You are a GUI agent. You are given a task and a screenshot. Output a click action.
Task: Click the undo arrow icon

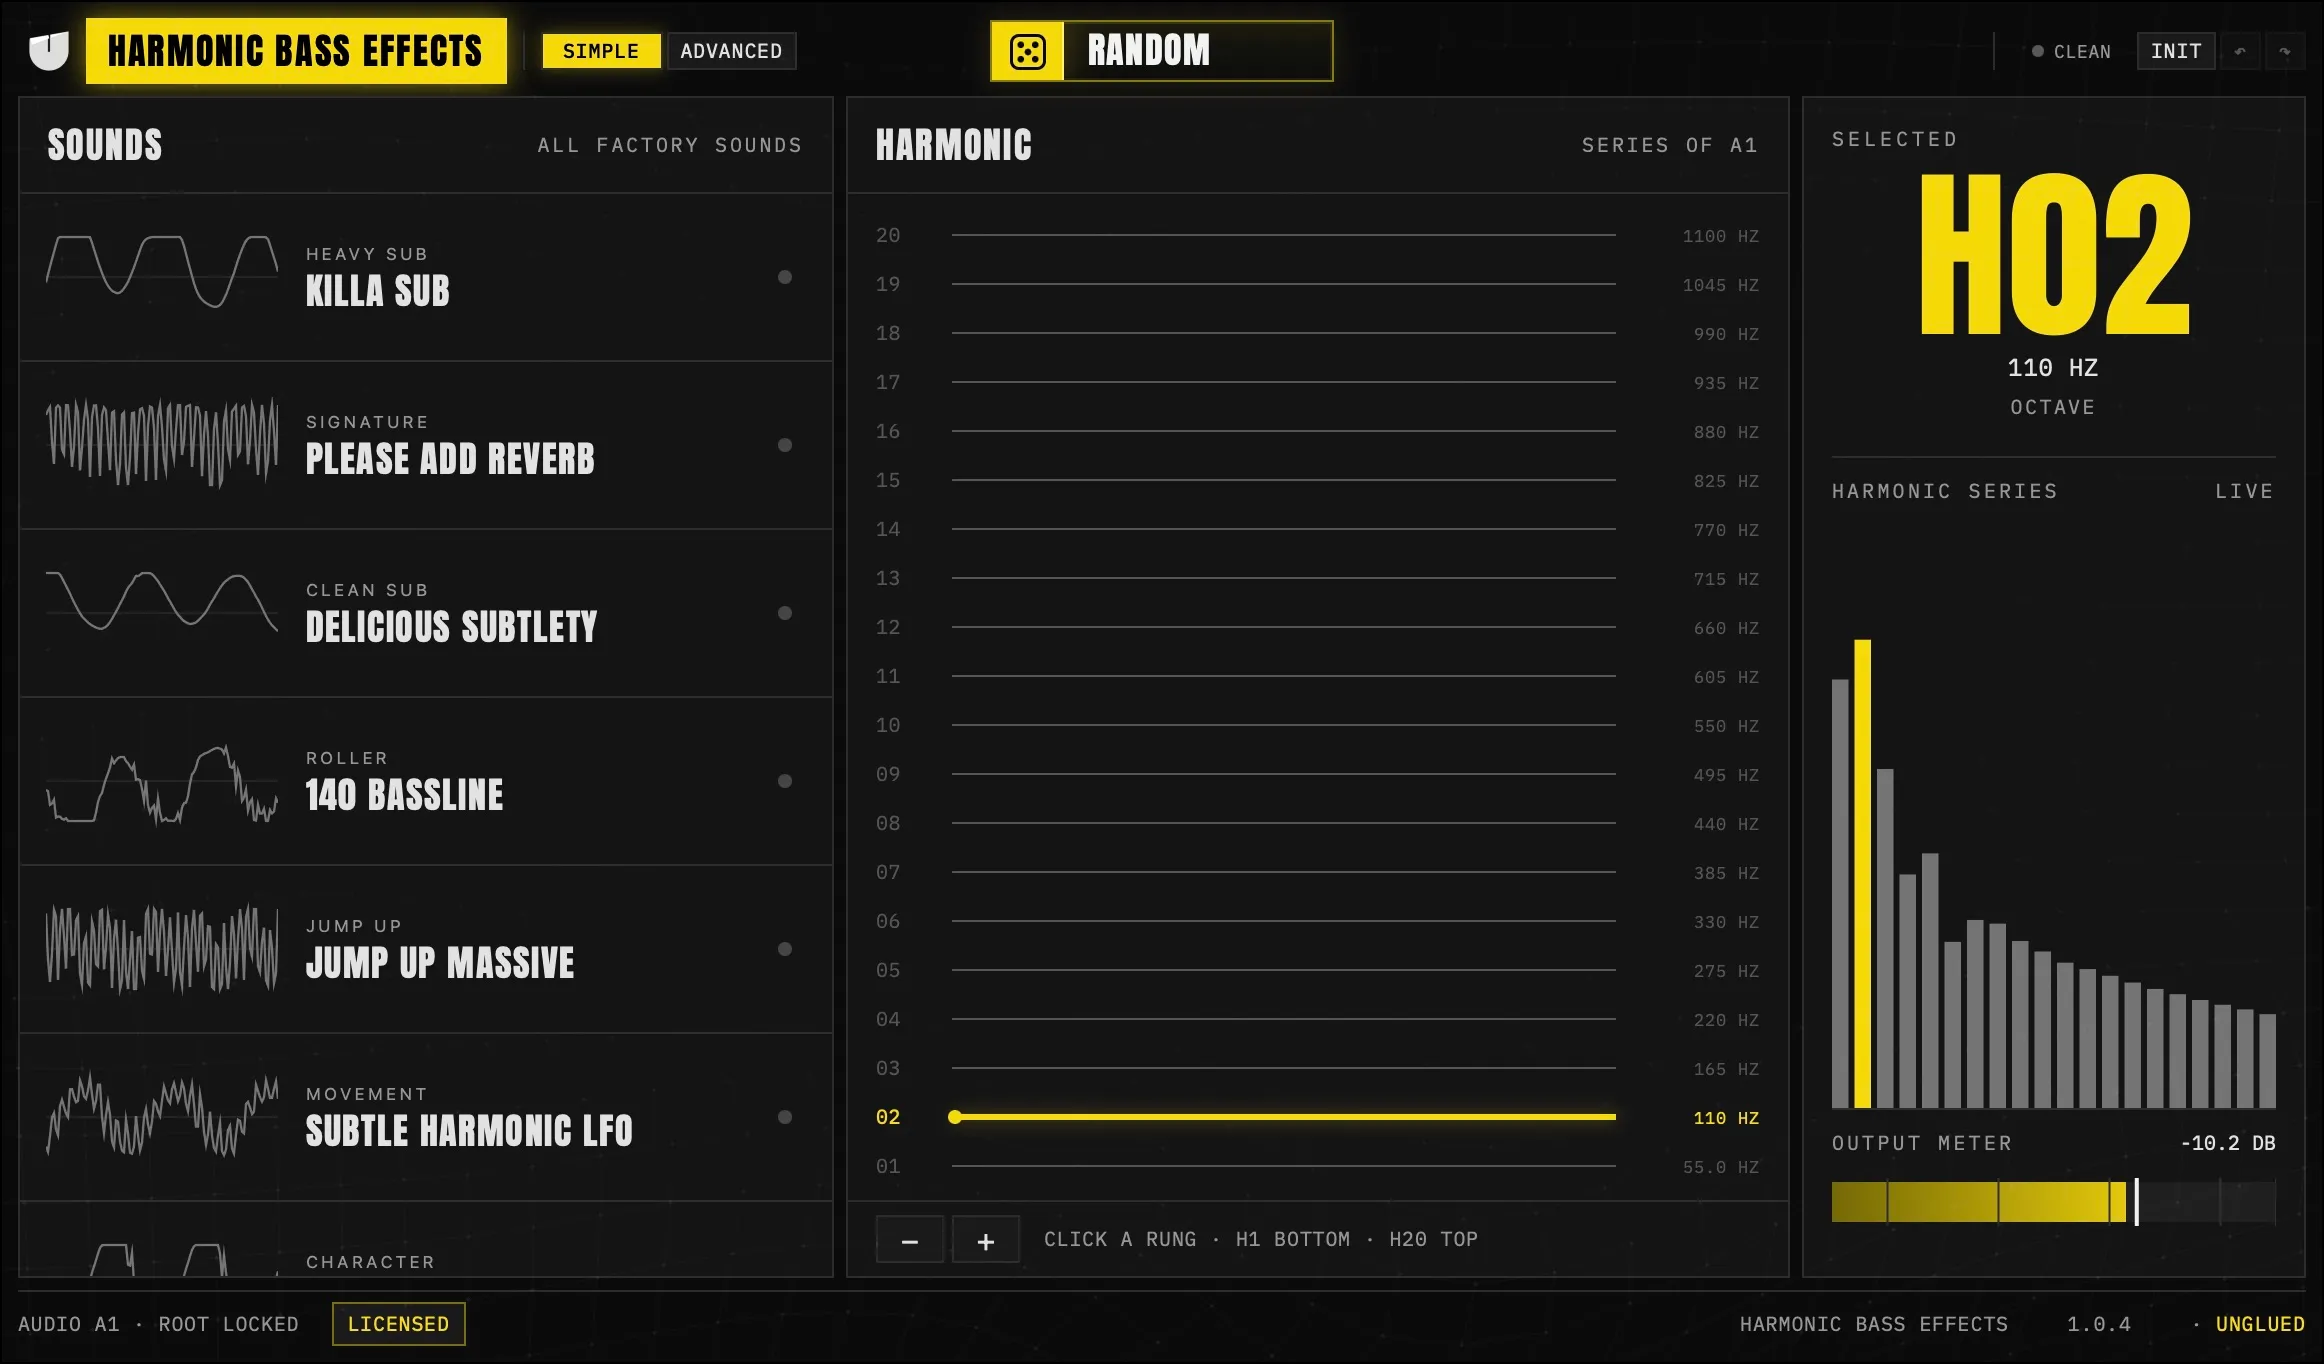pos(2240,51)
